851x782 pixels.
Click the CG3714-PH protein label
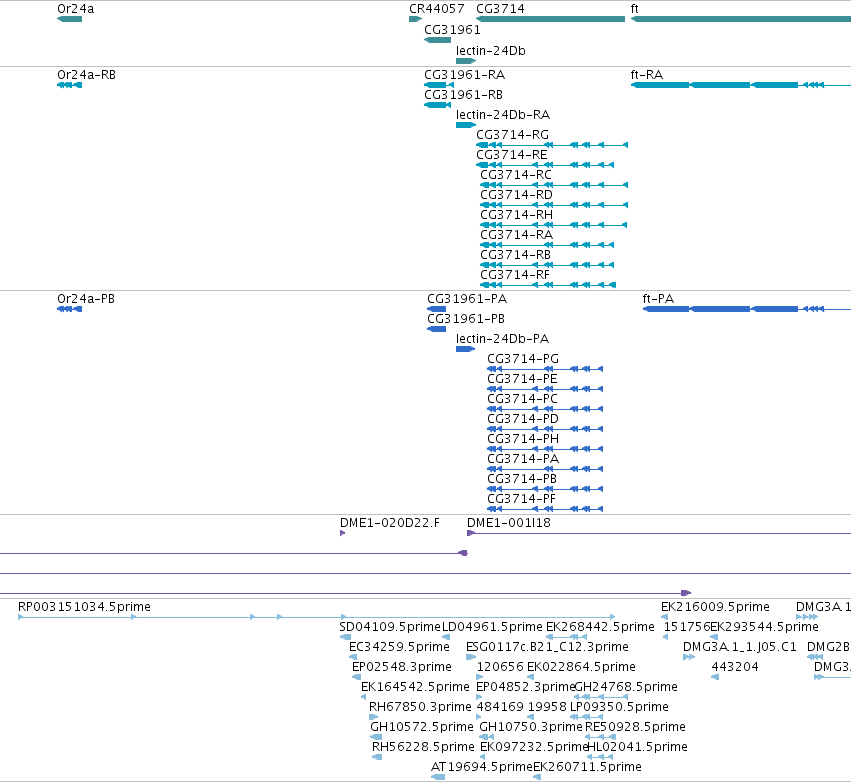tap(523, 439)
